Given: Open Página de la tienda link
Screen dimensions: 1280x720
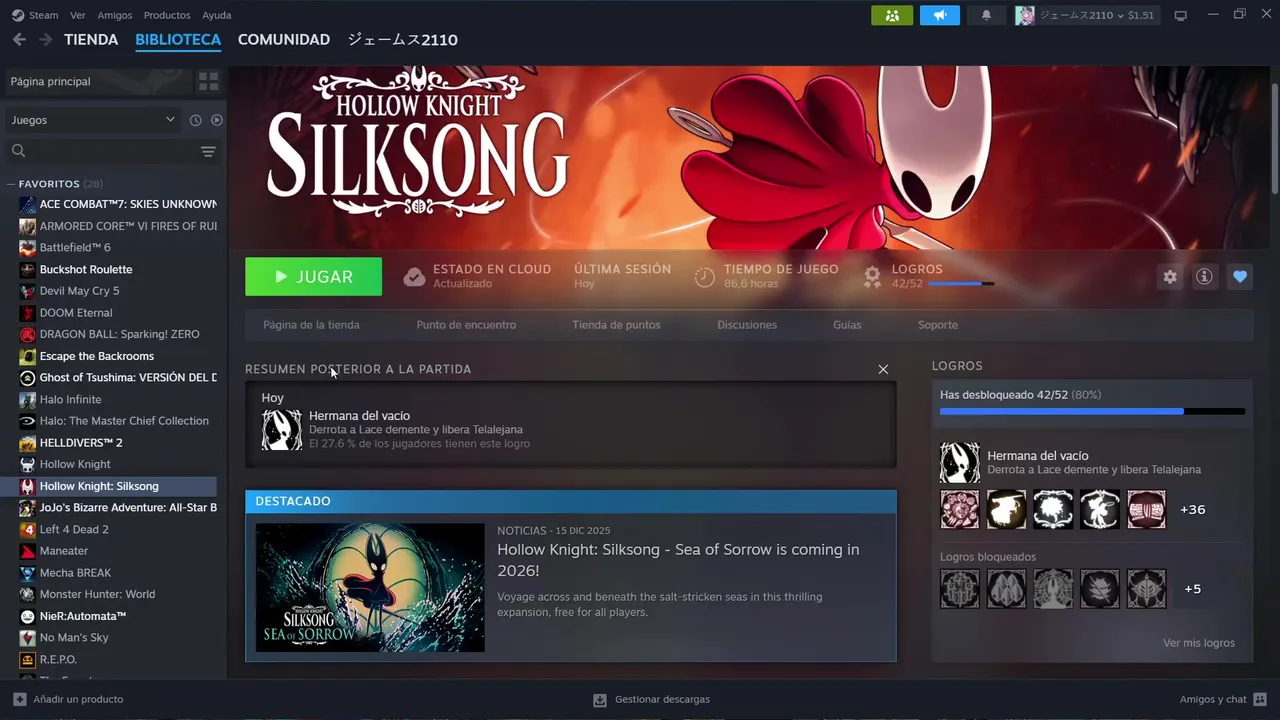Looking at the screenshot, I should [x=311, y=325].
